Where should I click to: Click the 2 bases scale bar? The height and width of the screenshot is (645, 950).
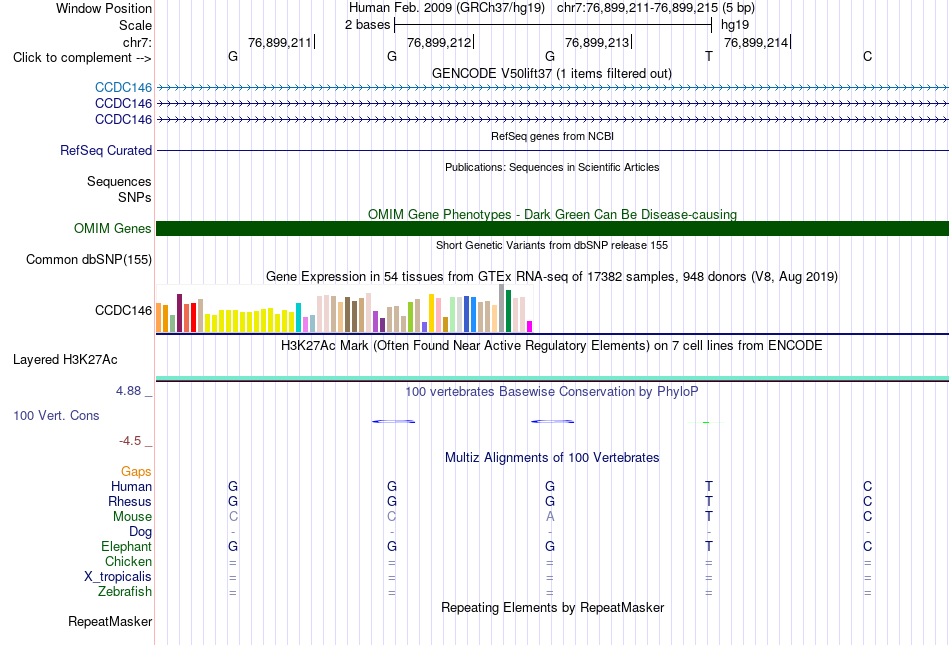553,25
